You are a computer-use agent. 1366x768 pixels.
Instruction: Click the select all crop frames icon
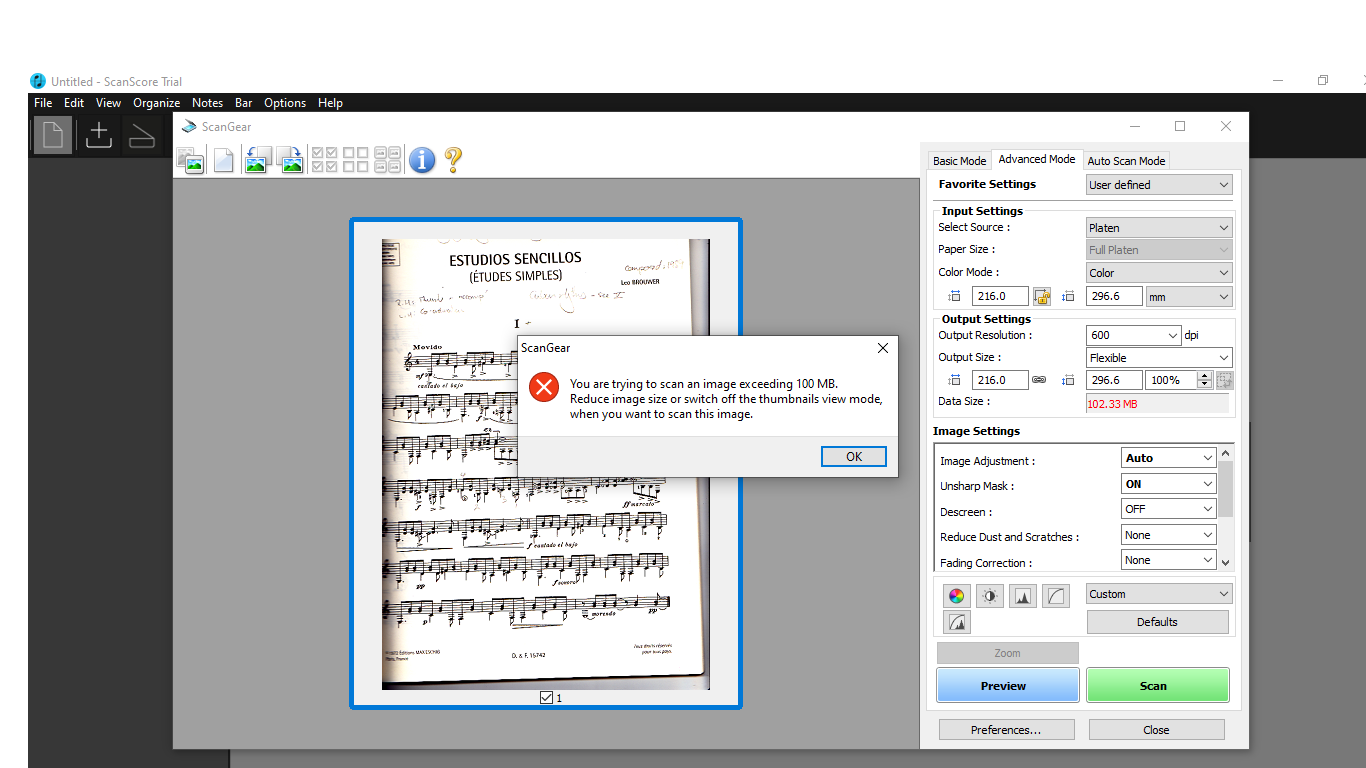(x=388, y=160)
